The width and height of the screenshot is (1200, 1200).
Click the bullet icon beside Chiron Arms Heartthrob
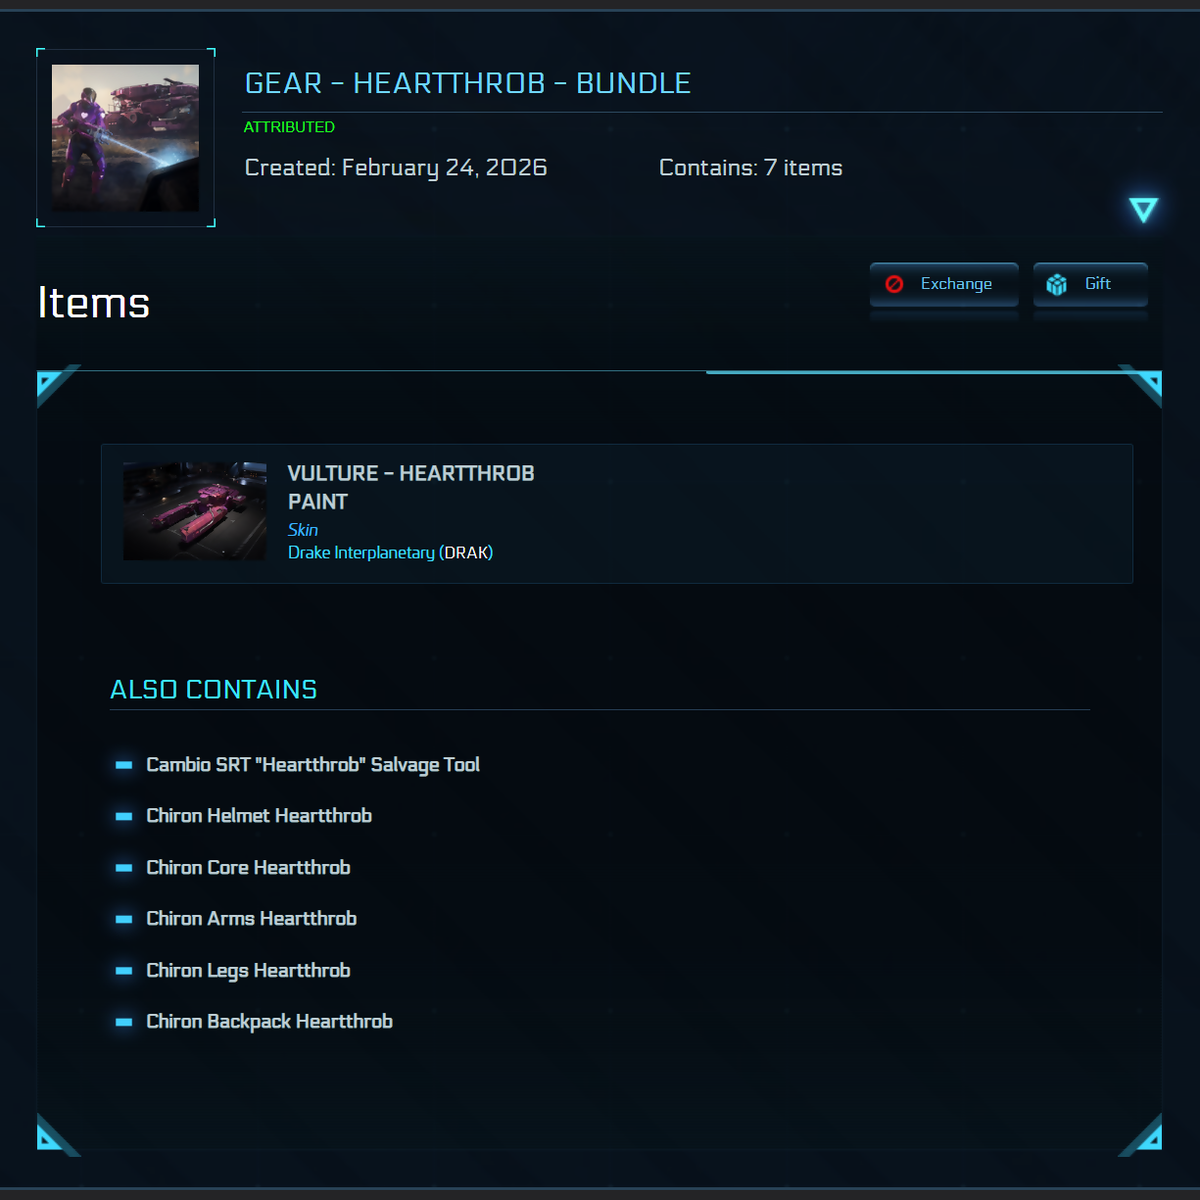coord(124,919)
